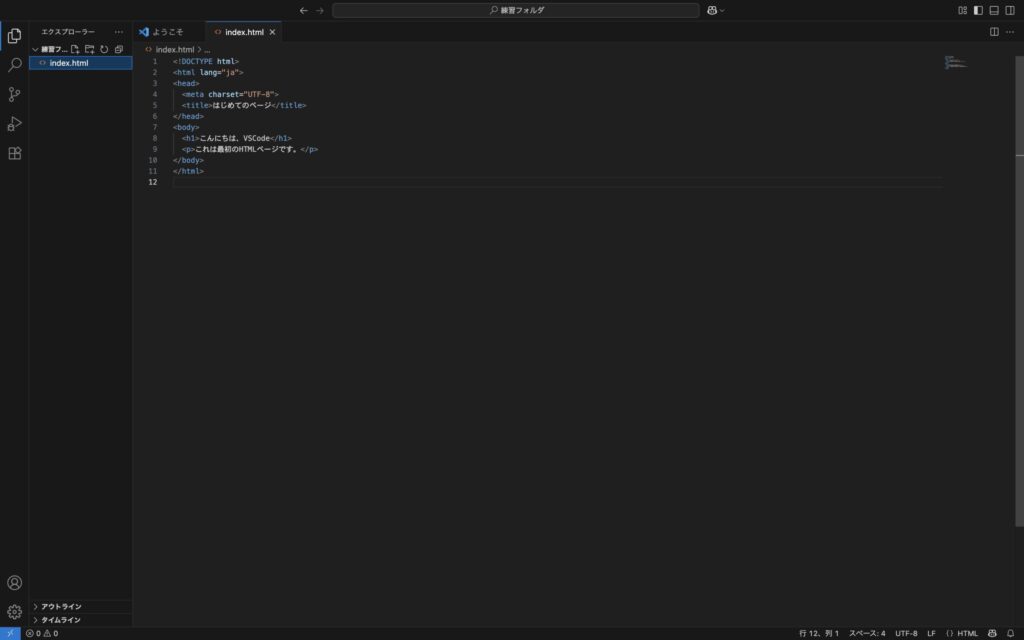1024x640 pixels.
Task: Click the closing </html> line
Action: [x=188, y=171]
